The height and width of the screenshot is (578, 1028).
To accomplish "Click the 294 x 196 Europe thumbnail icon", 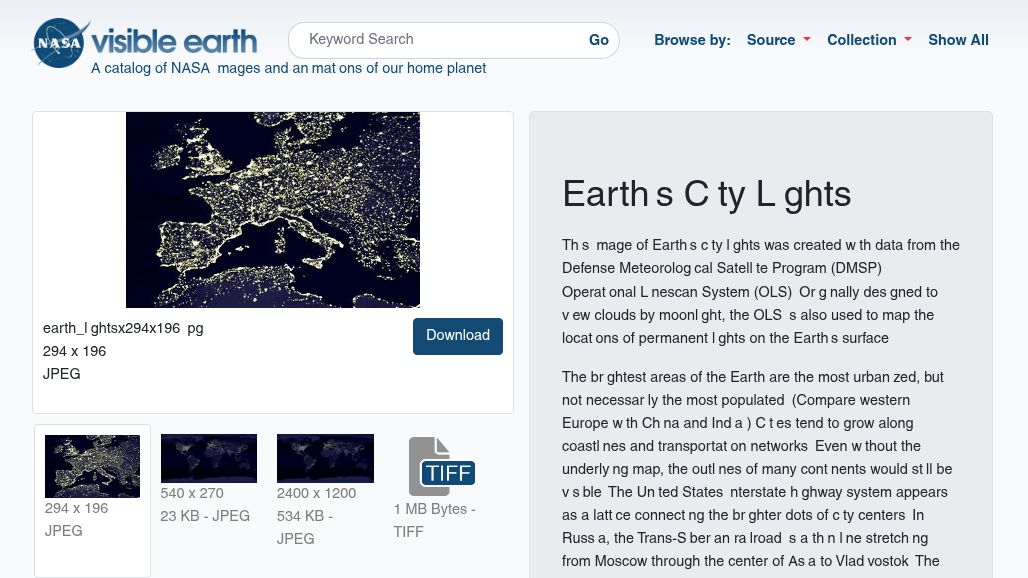I will coord(92,466).
